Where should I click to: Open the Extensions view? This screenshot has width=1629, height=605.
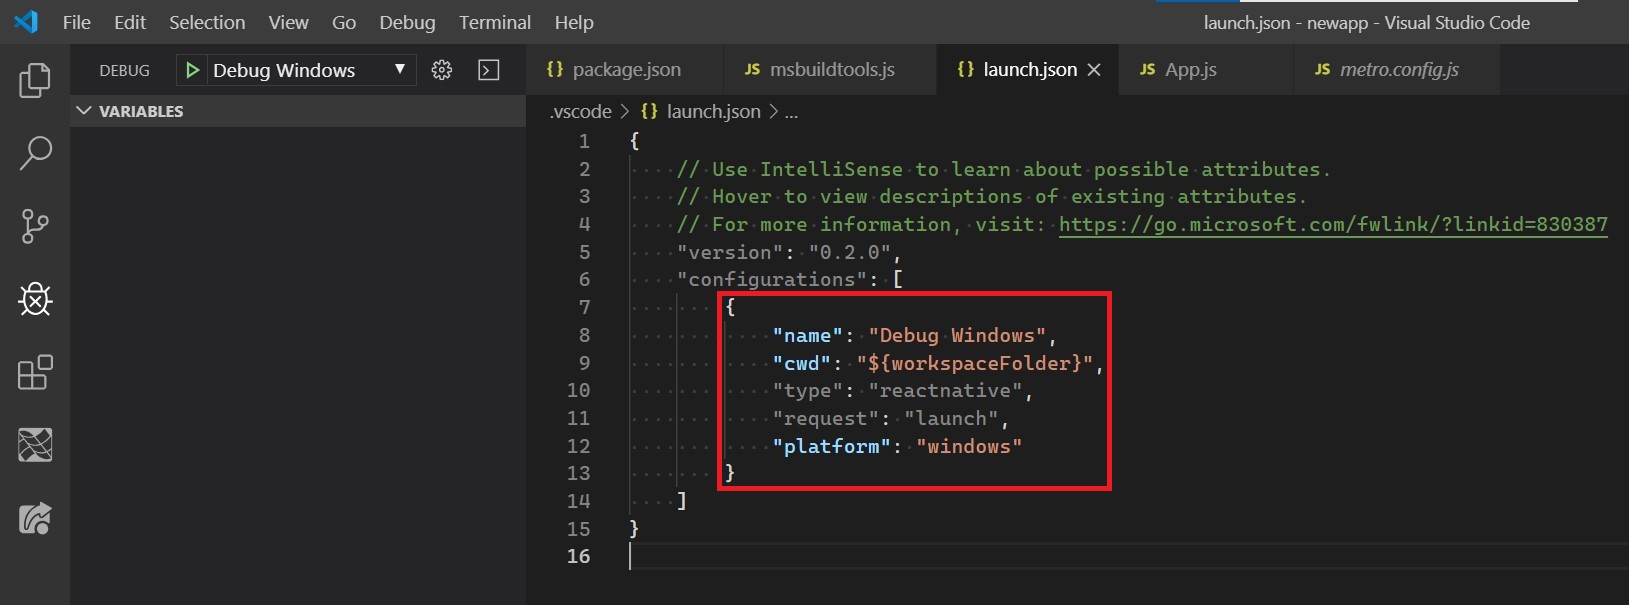35,372
